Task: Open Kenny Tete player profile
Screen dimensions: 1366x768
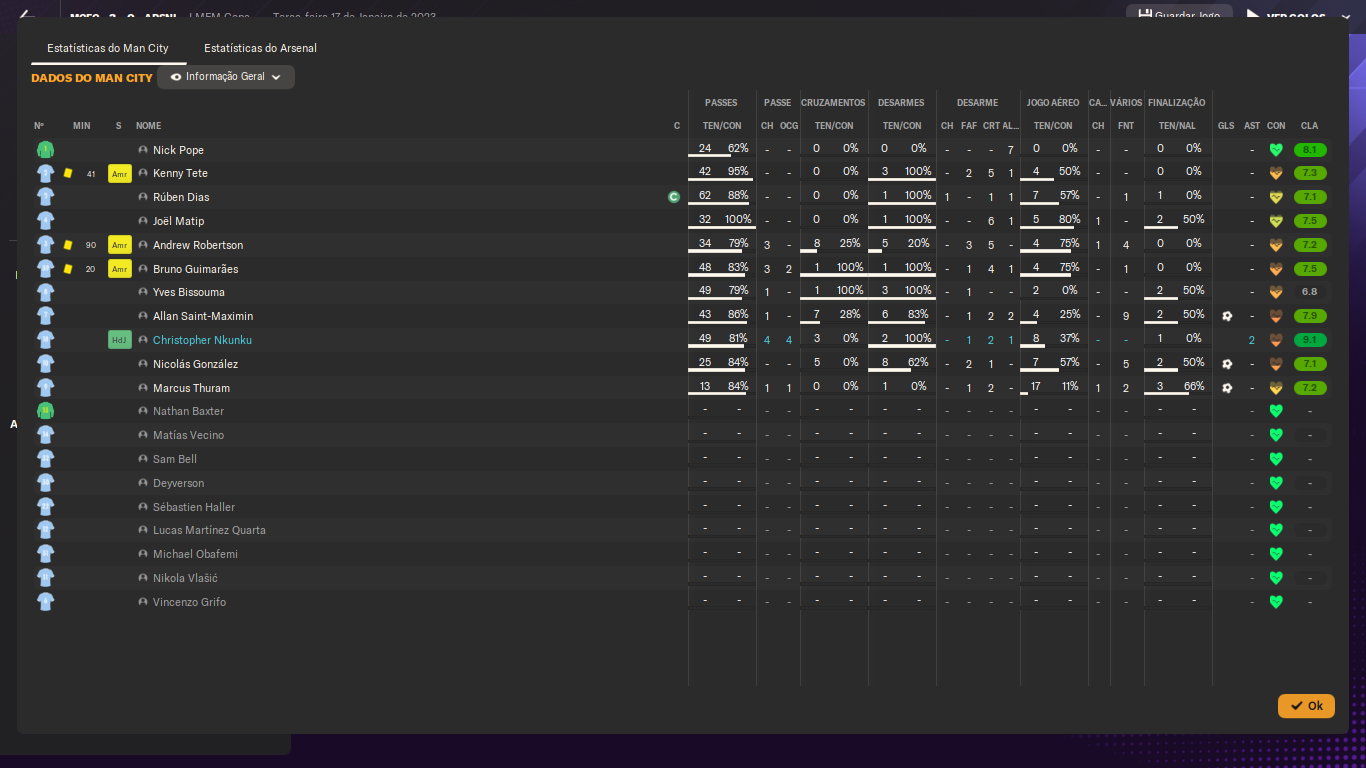Action: [x=180, y=173]
